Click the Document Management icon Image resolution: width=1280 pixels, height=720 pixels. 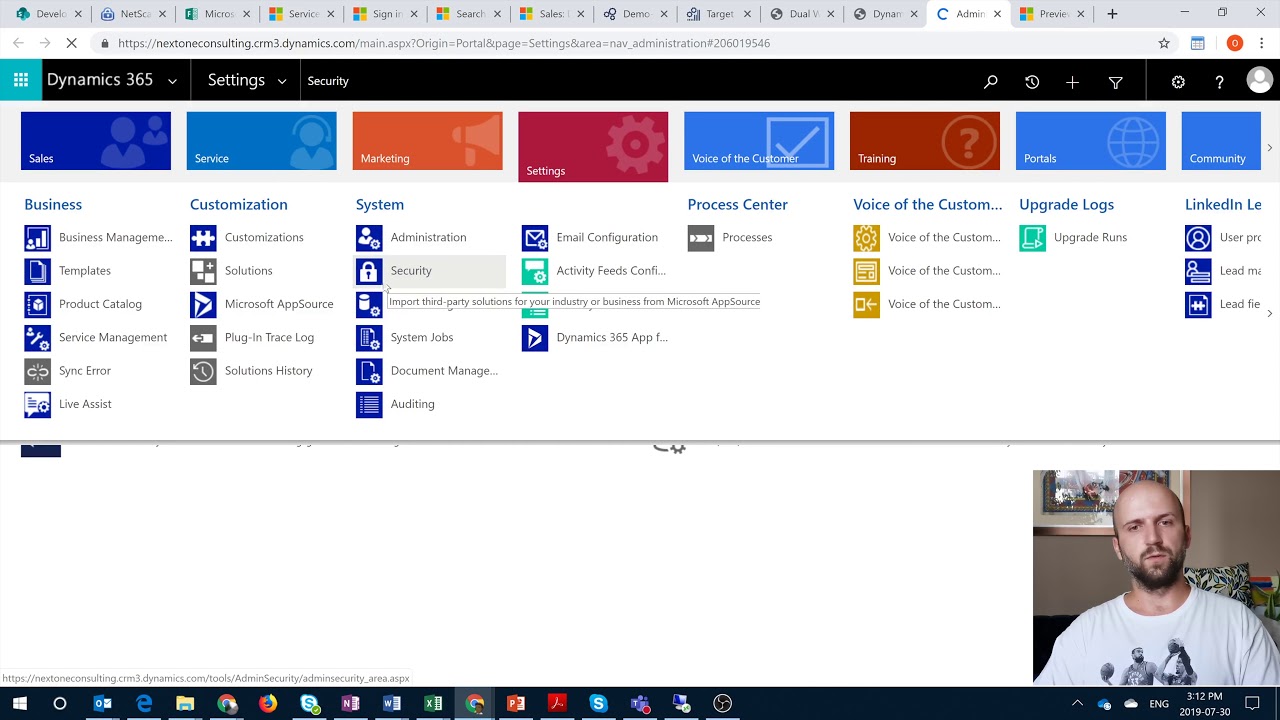[x=369, y=371]
